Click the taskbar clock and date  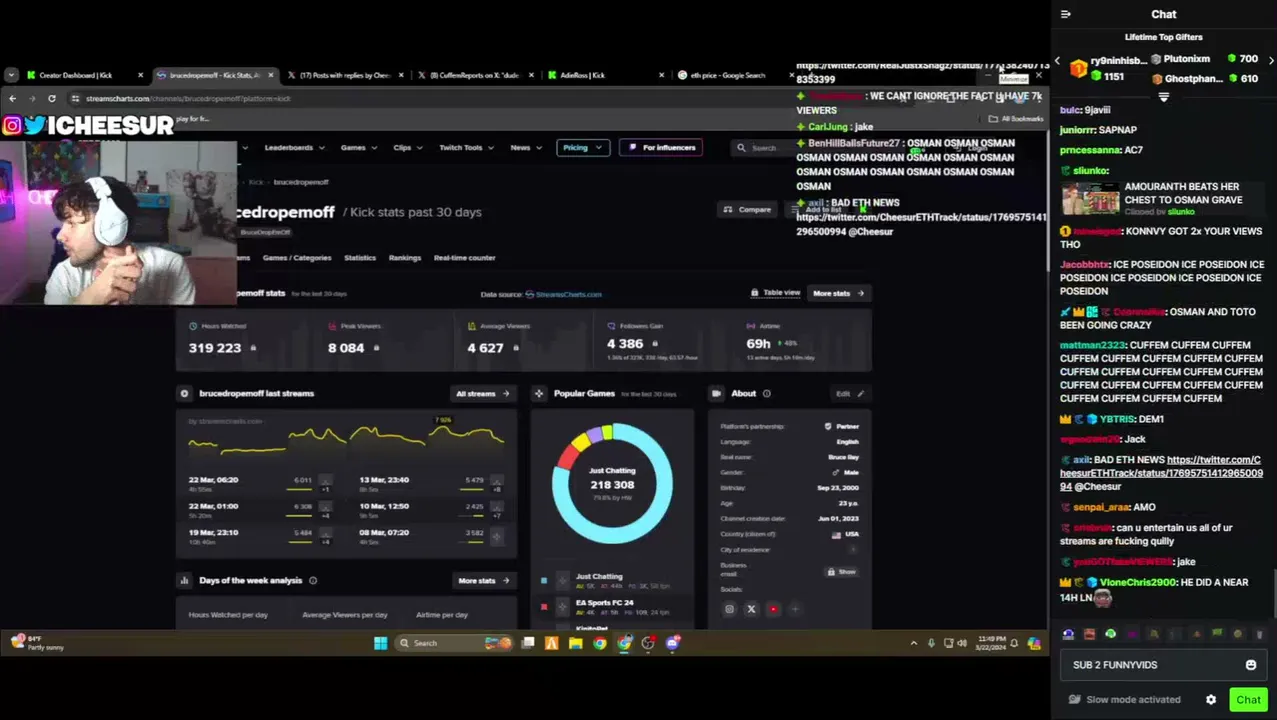point(989,643)
